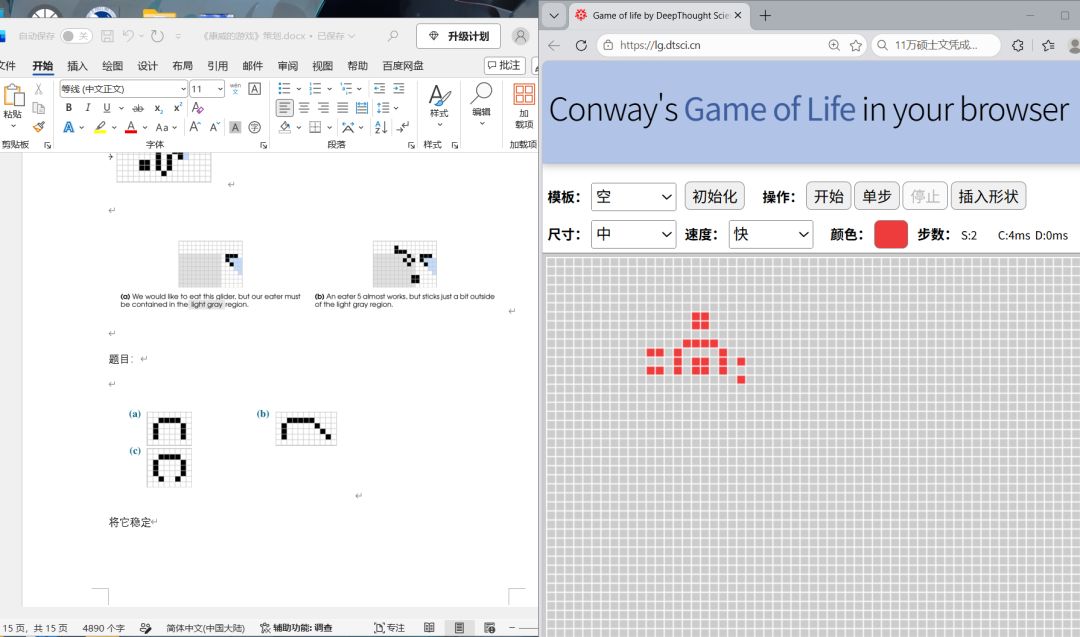Bookmark this page with the star icon
The width and height of the screenshot is (1080, 637).
855,45
